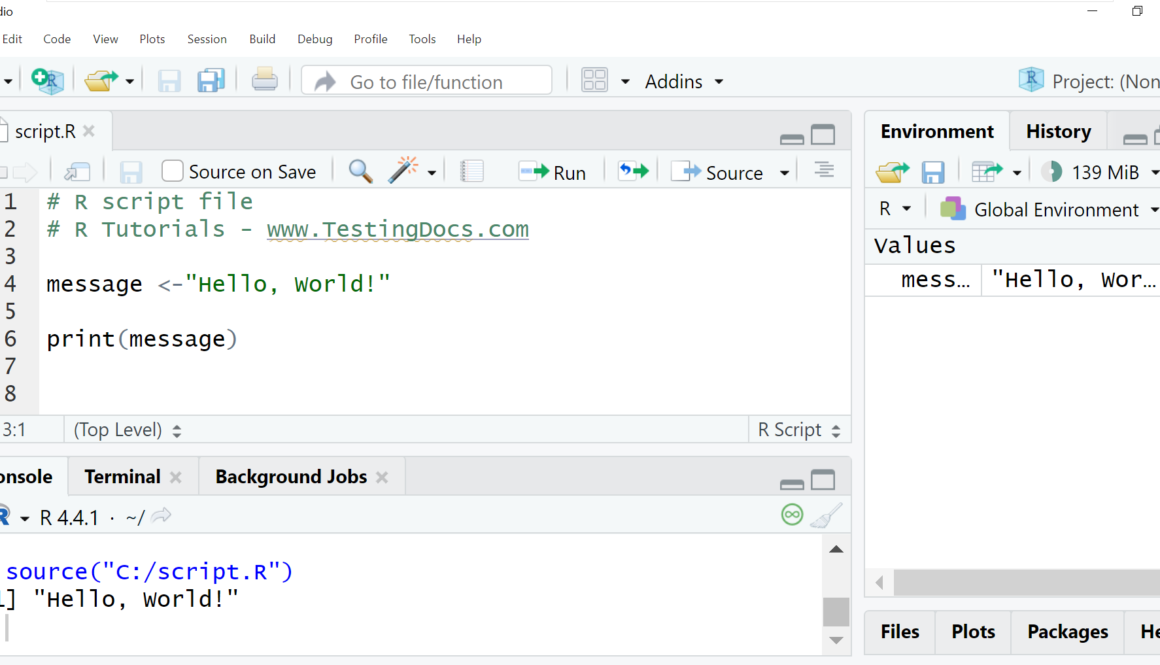This screenshot has width=1160, height=665.
Task: Enable the Source on Save checkbox
Action: [173, 172]
